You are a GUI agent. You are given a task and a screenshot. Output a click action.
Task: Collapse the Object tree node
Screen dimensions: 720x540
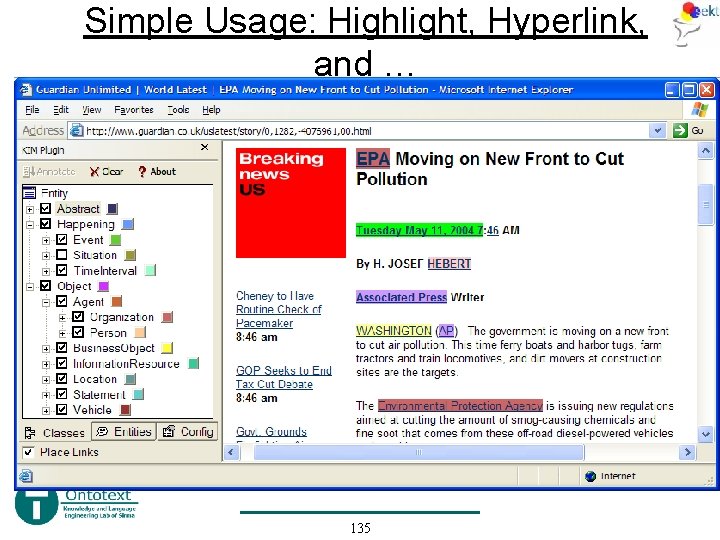click(30, 287)
